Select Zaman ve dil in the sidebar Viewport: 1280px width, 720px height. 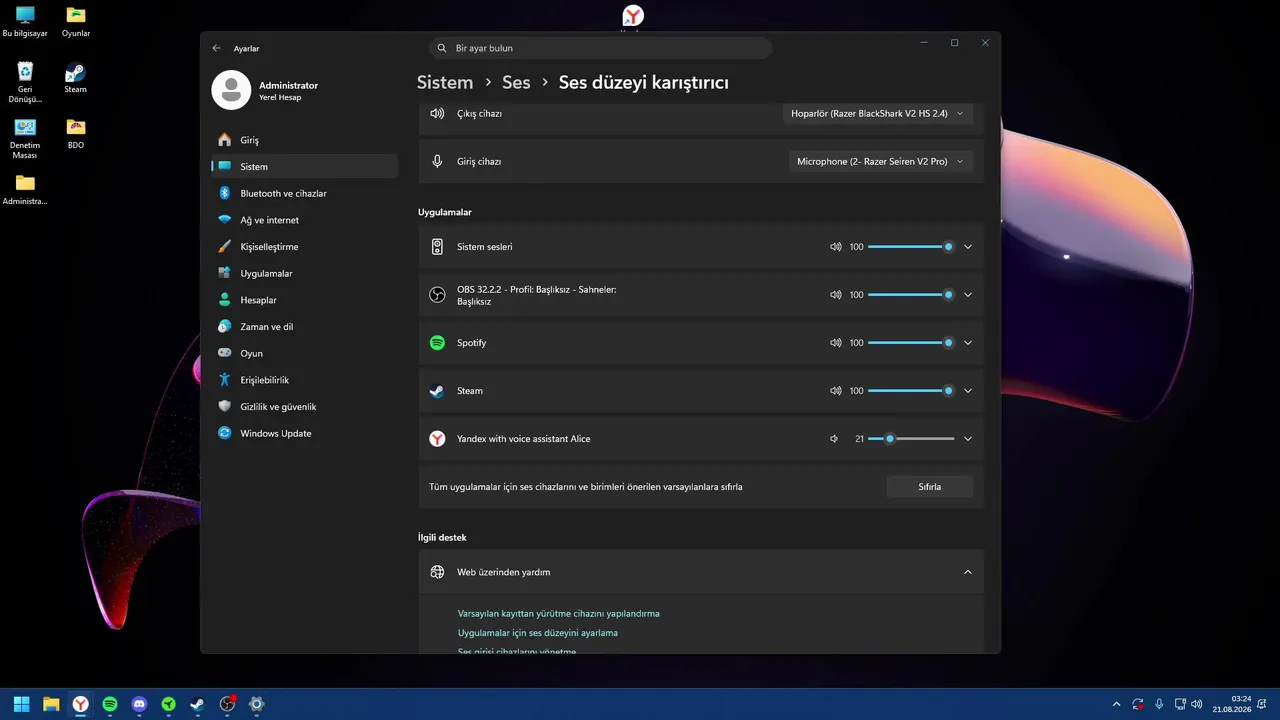(305, 327)
